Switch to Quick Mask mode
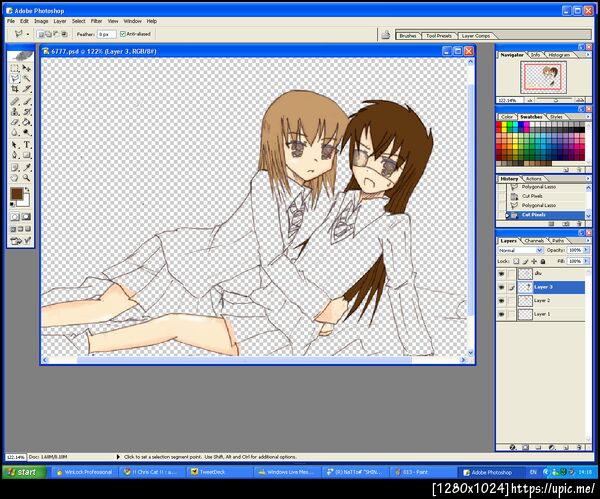The height and width of the screenshot is (499, 600). point(26,217)
